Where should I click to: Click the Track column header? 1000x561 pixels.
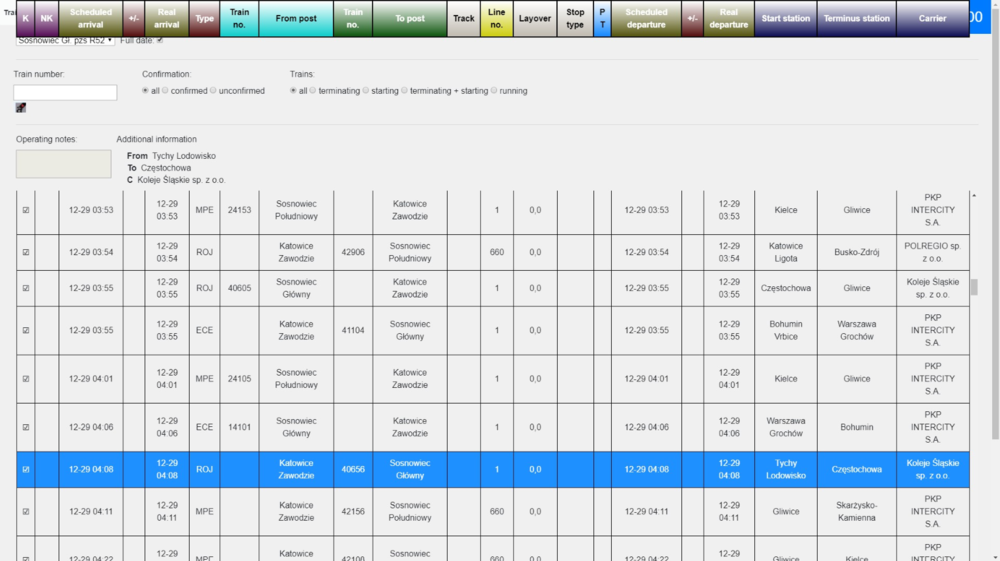pos(464,18)
